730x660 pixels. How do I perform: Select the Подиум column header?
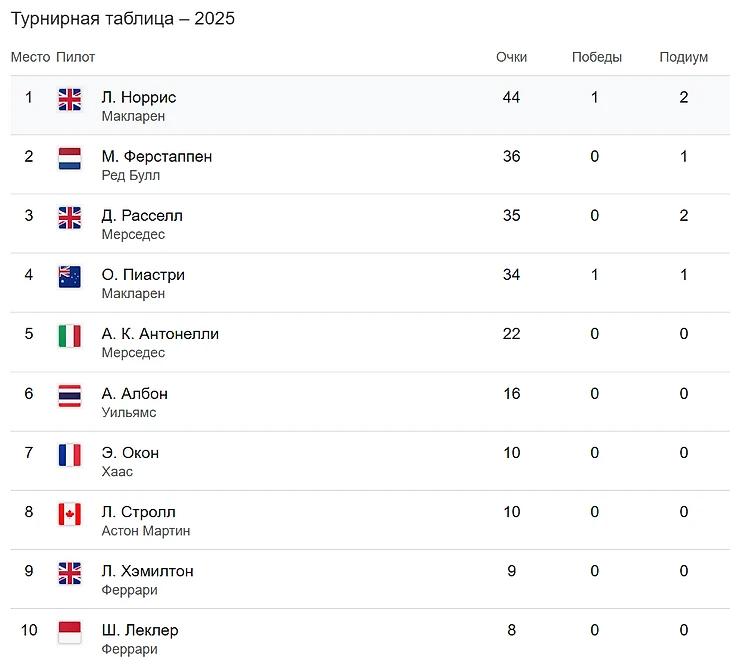(683, 57)
